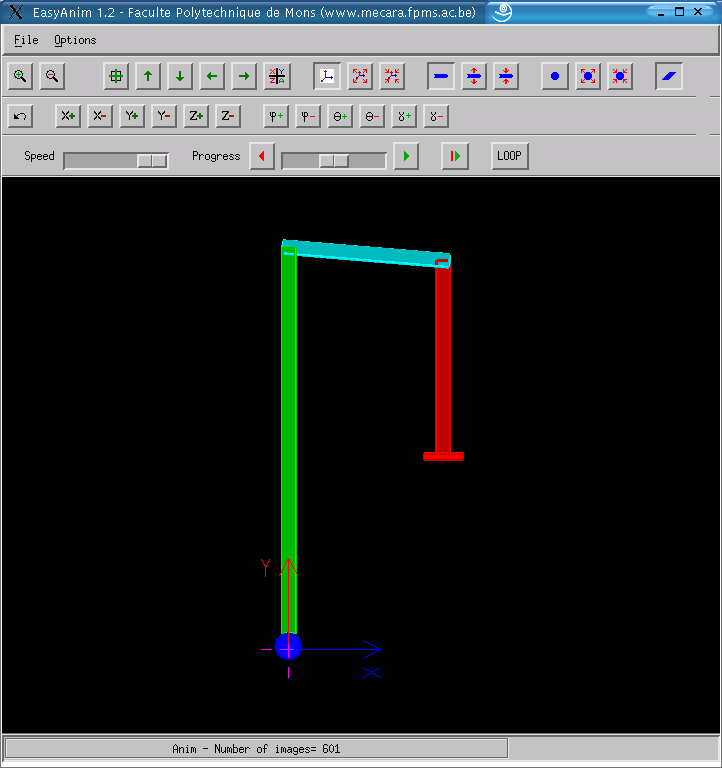
Task: Click the red hanging bar in viewport
Action: click(x=443, y=358)
